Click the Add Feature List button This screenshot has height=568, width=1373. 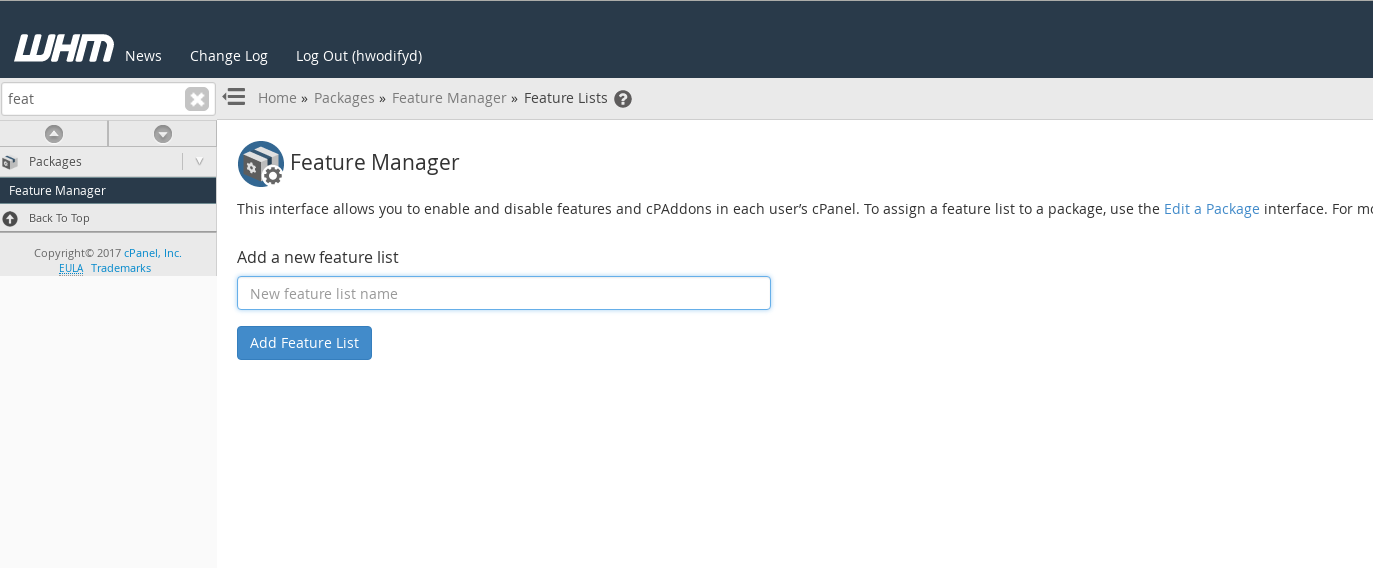304,343
